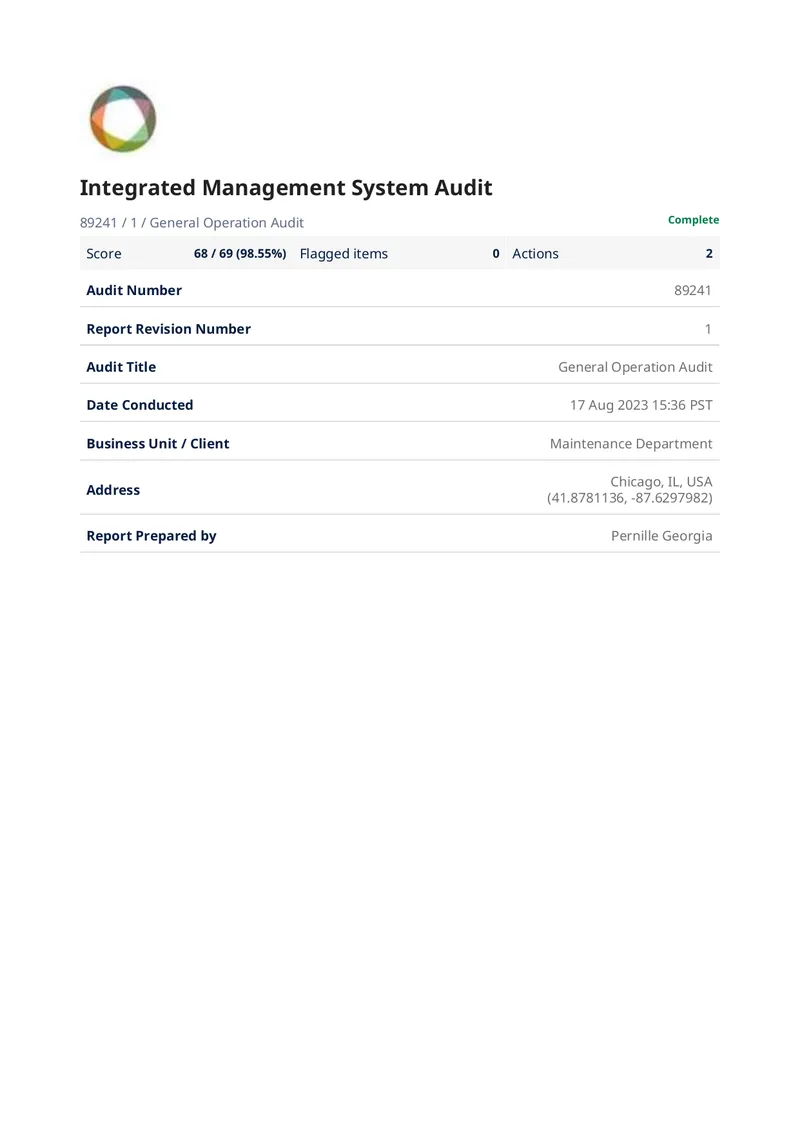Select the date '17 Aug 2023 15:36 PST'
Image resolution: width=800 pixels, height=1130 pixels.
tap(641, 405)
